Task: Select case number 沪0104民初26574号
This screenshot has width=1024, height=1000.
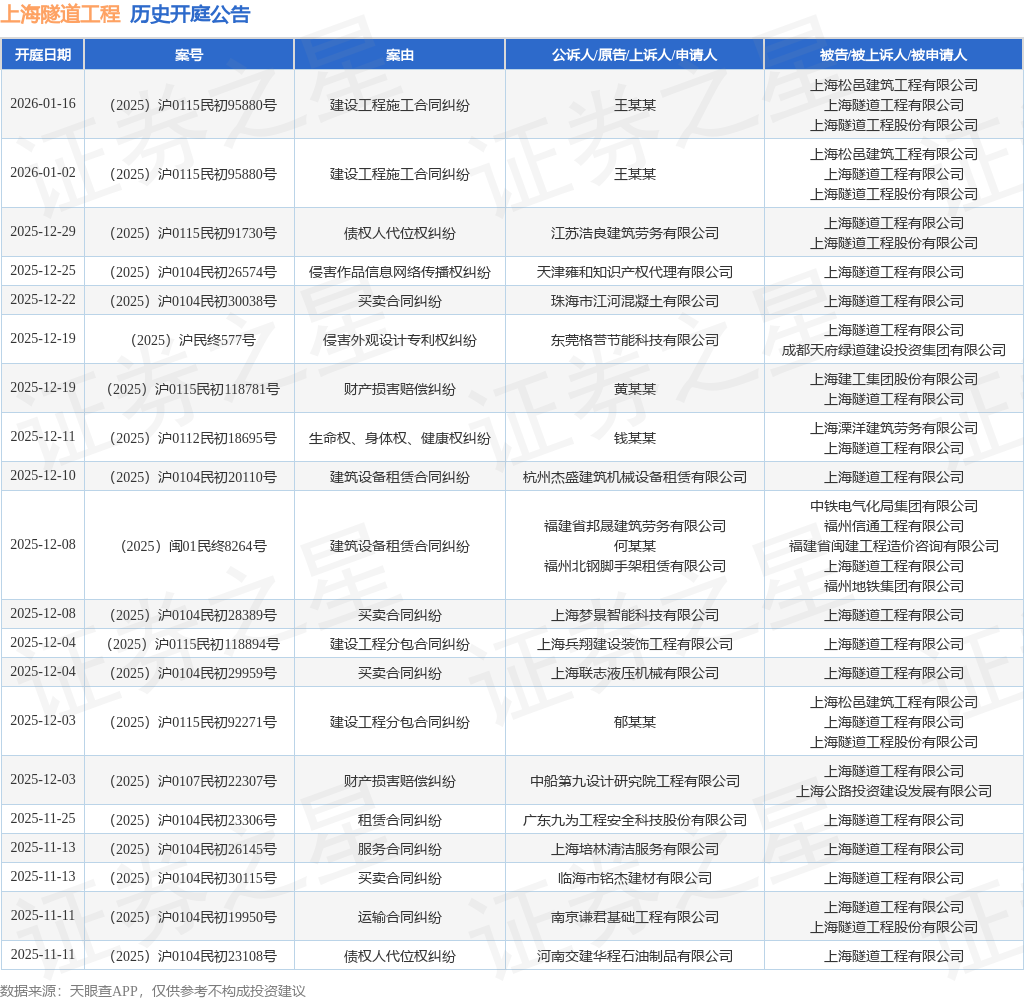Action: pyautogui.click(x=193, y=272)
